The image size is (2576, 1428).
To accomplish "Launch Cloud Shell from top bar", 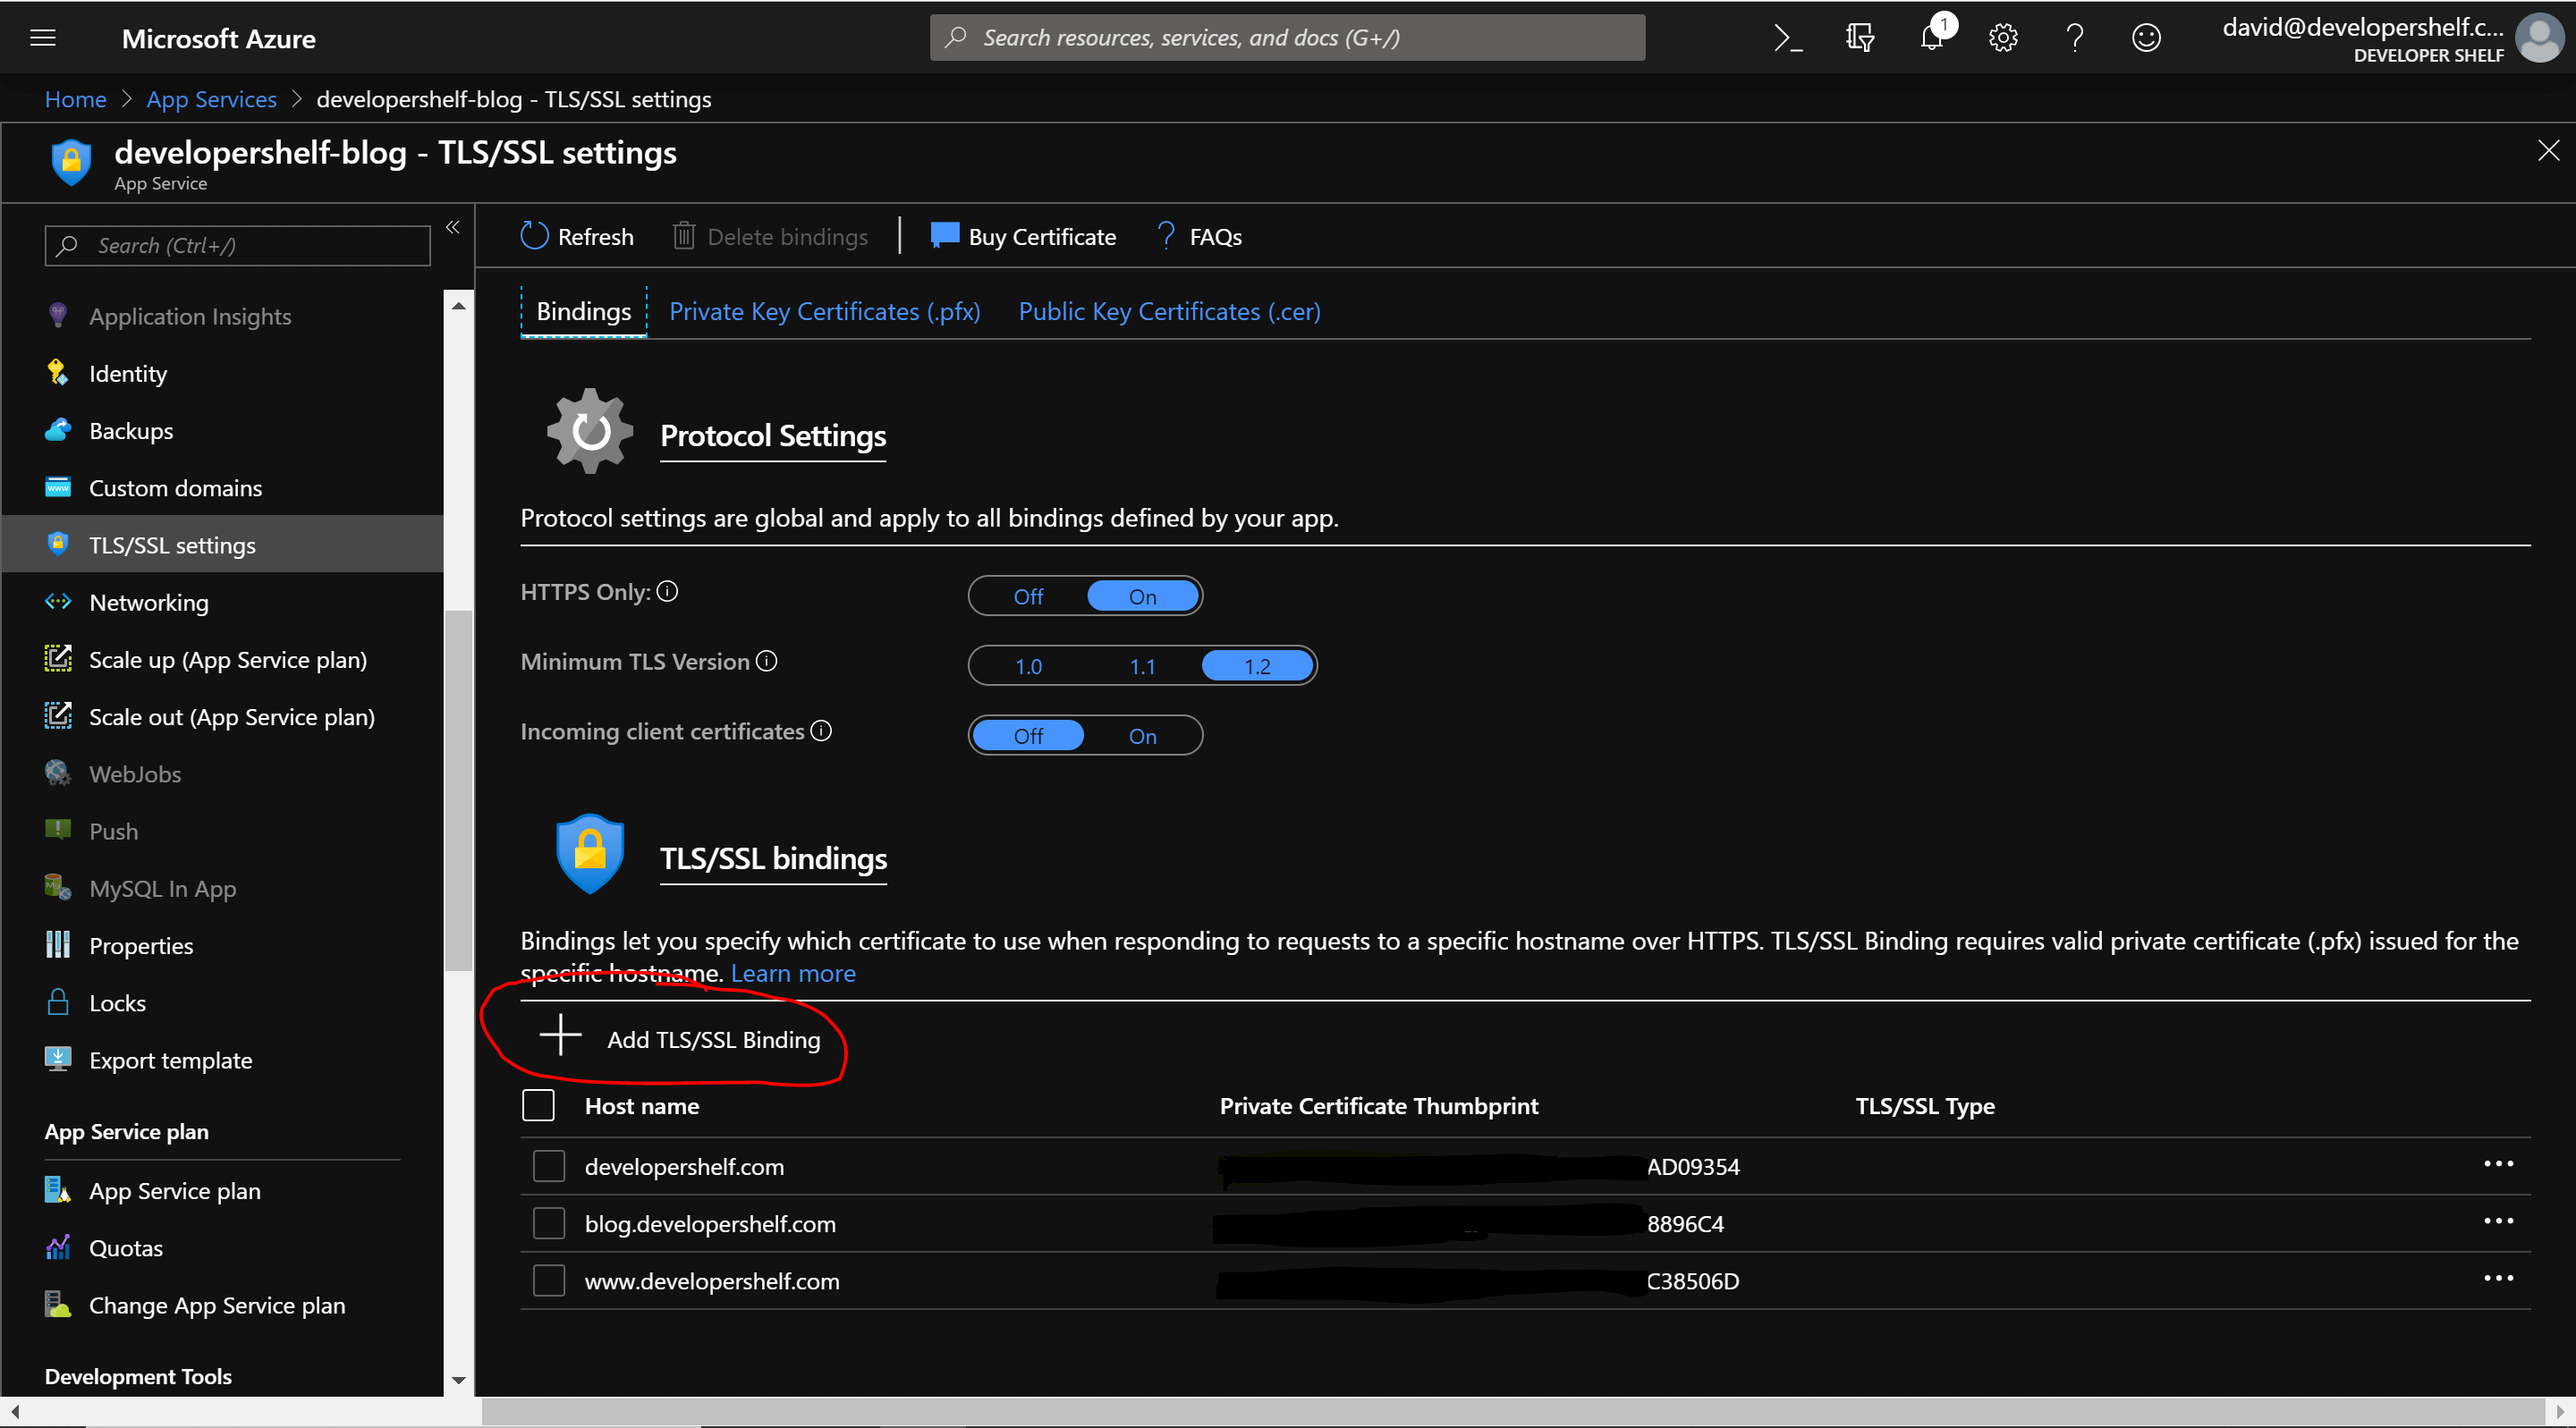I will click(x=1788, y=38).
